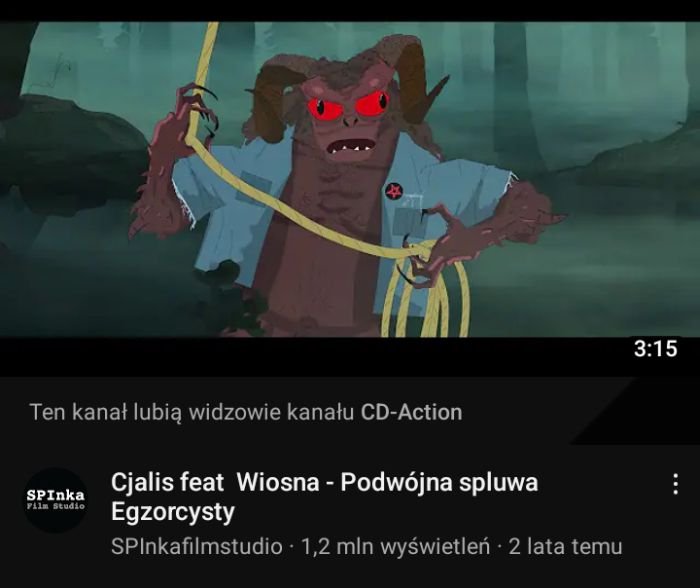Click the word Egzorcysty in the title
Screen dimensions: 700x588
pos(173,512)
